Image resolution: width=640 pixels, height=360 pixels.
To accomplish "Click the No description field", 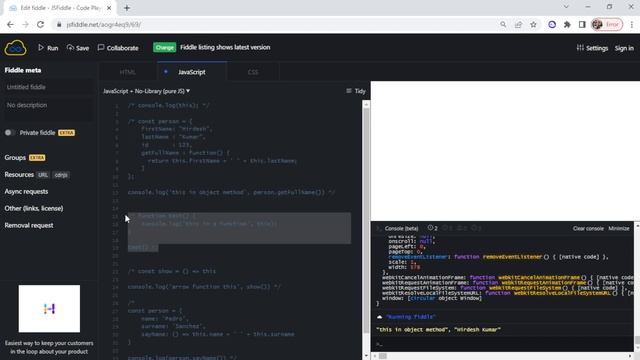I will point(48,109).
